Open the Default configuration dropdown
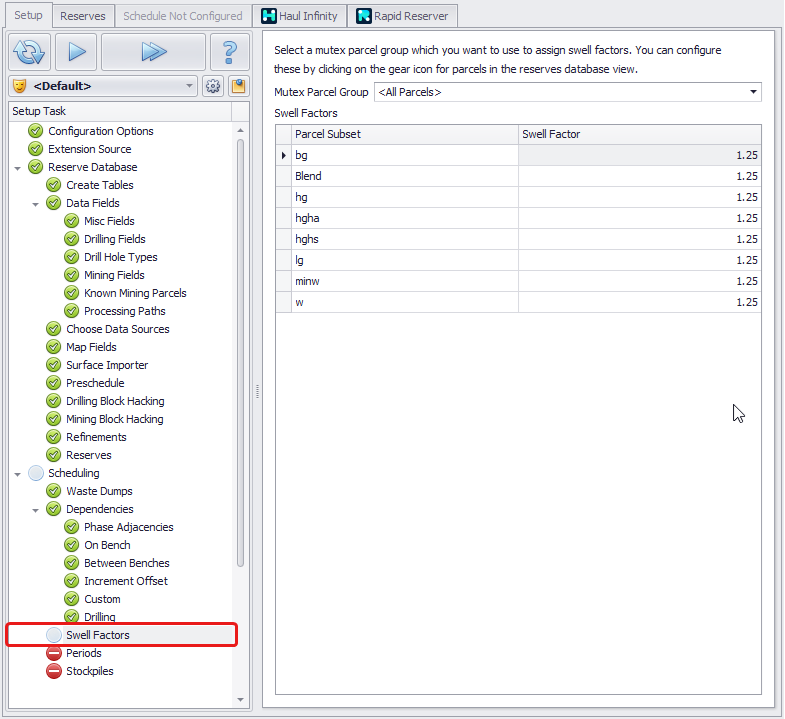The image size is (785, 719). [103, 86]
